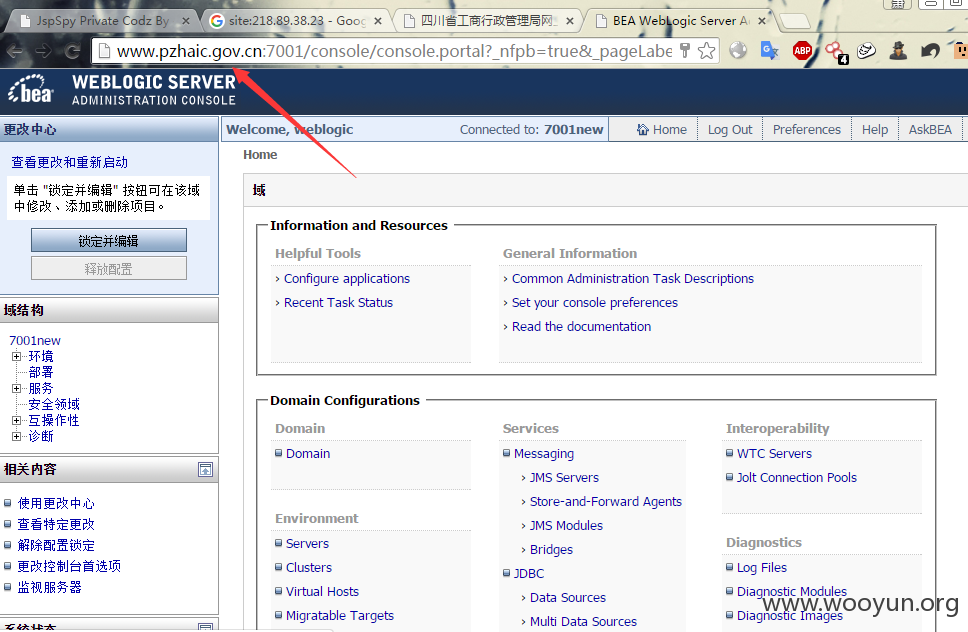The image size is (968, 632).
Task: Select 部署 in the domain tree
Action: [x=41, y=372]
